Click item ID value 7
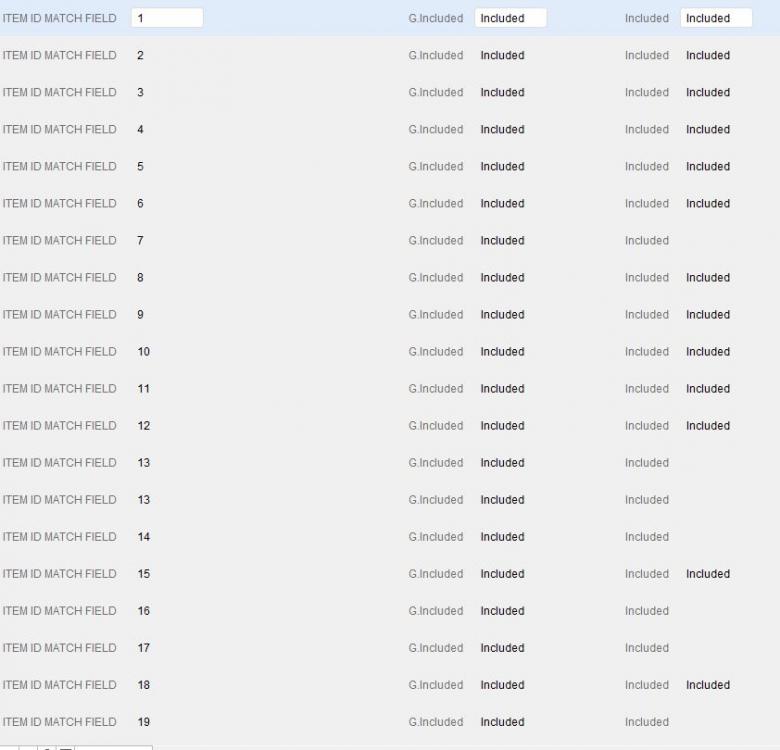 (x=140, y=241)
